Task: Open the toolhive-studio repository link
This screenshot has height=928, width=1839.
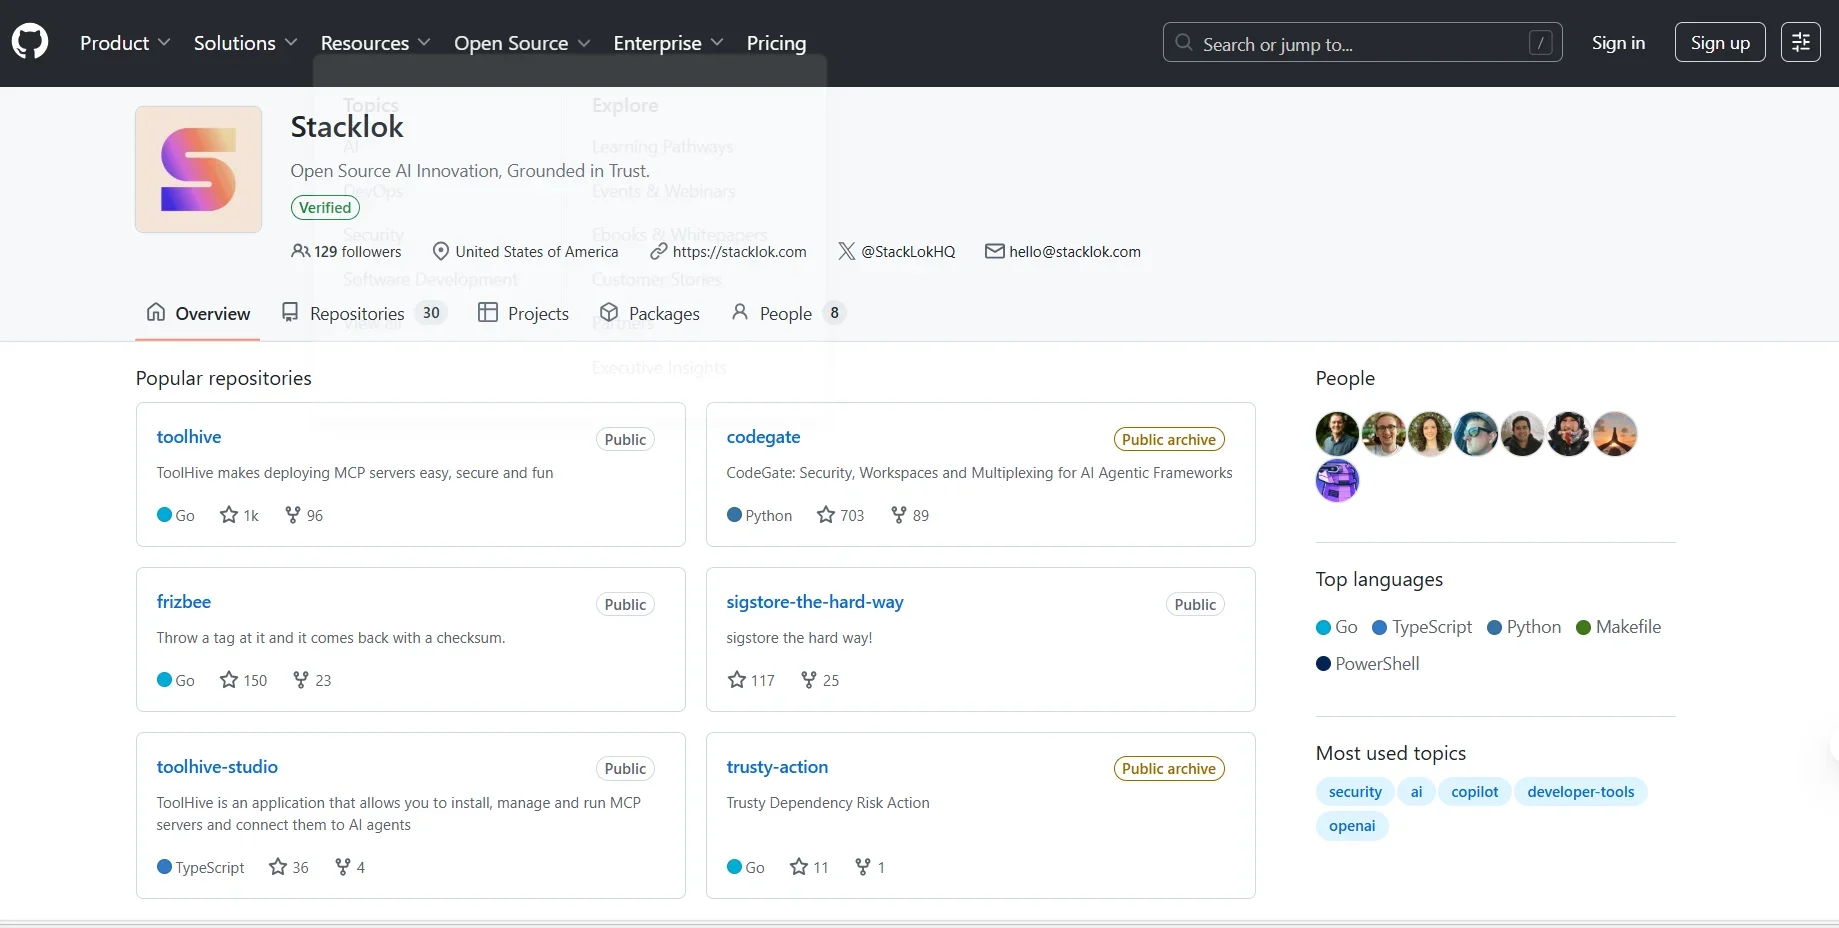Action: tap(217, 767)
